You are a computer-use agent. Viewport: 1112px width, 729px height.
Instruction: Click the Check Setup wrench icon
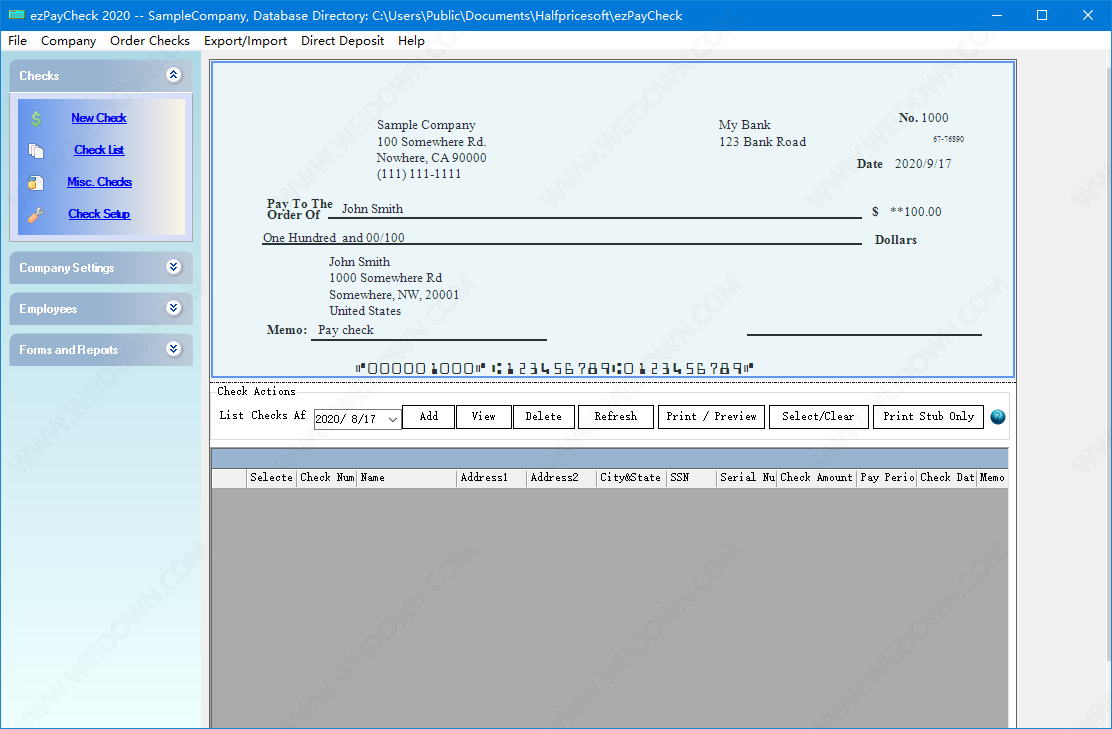[x=35, y=214]
